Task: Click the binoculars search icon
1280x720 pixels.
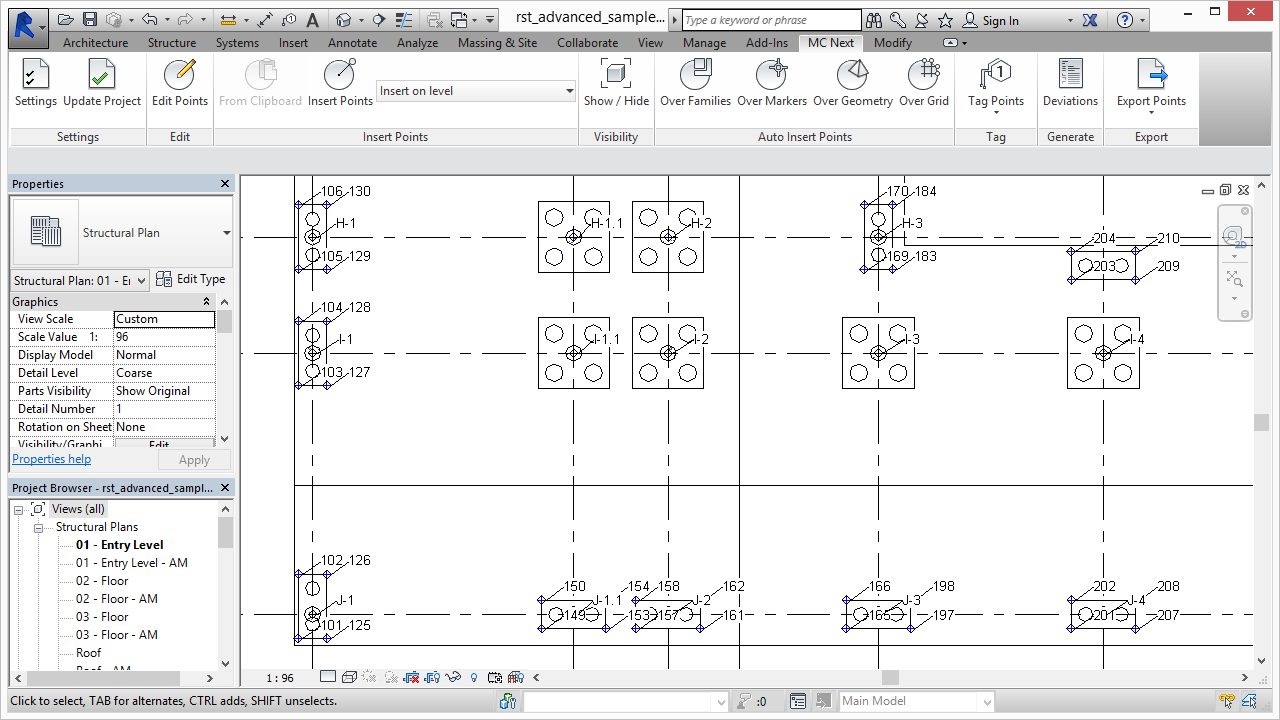Action: pyautogui.click(x=874, y=20)
